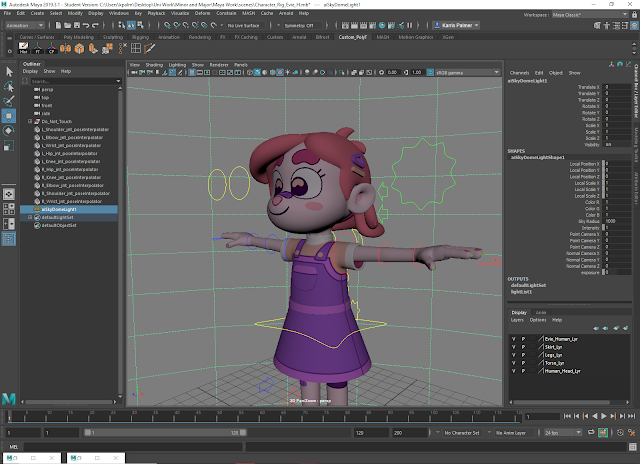The height and width of the screenshot is (464, 640).
Task: Toggle playback P for Skirt_Lyr layer
Action: (523, 347)
